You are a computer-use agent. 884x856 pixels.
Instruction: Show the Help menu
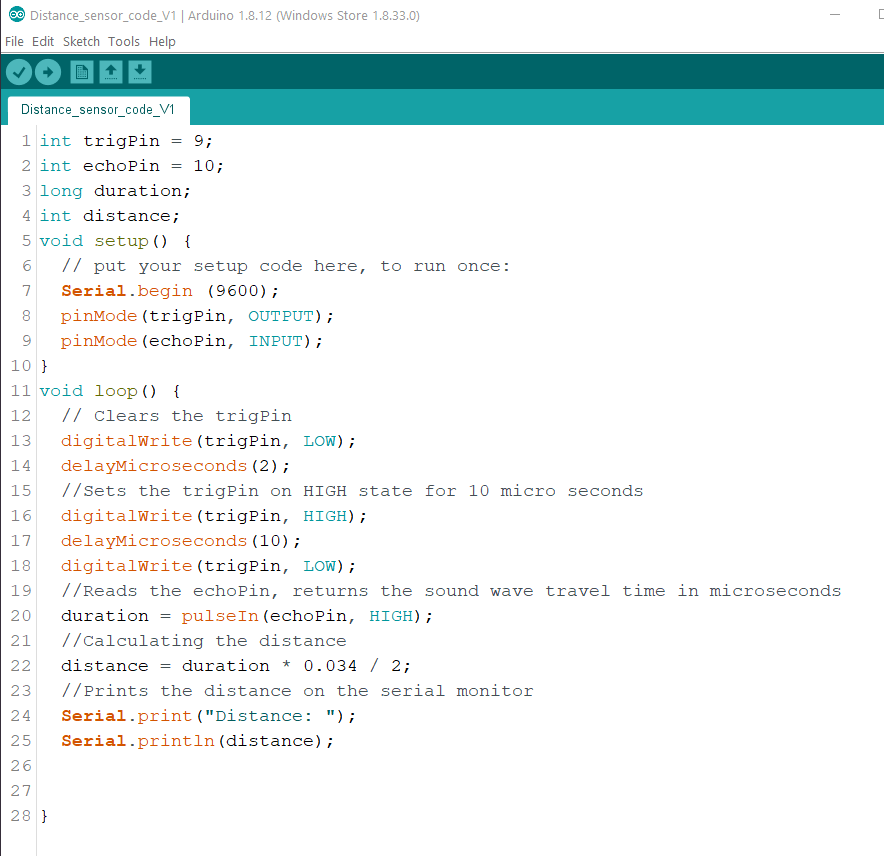162,41
